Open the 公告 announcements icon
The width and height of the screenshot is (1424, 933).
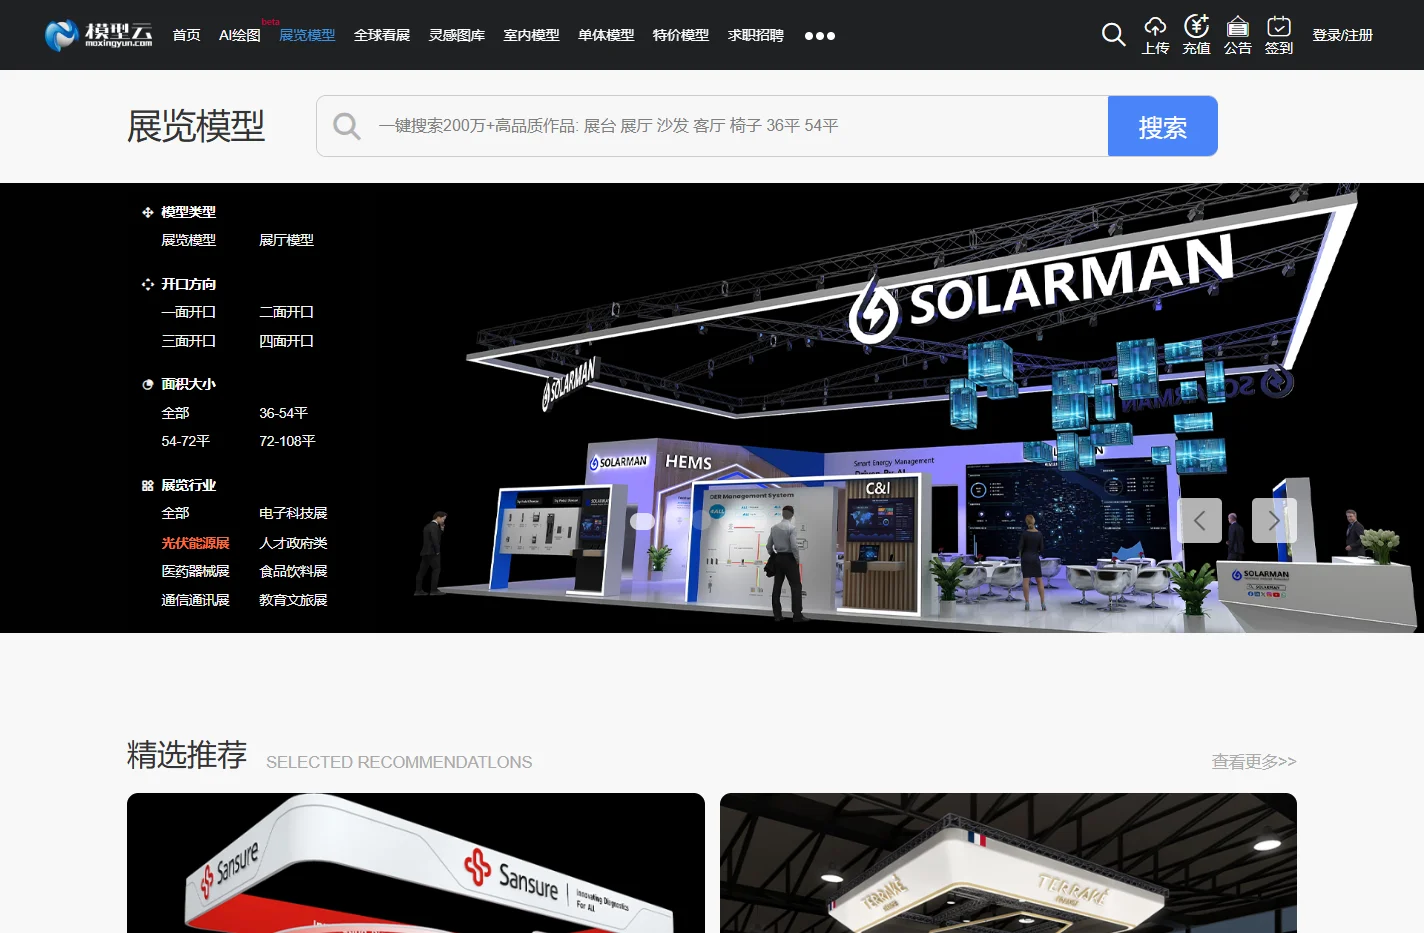click(x=1237, y=27)
